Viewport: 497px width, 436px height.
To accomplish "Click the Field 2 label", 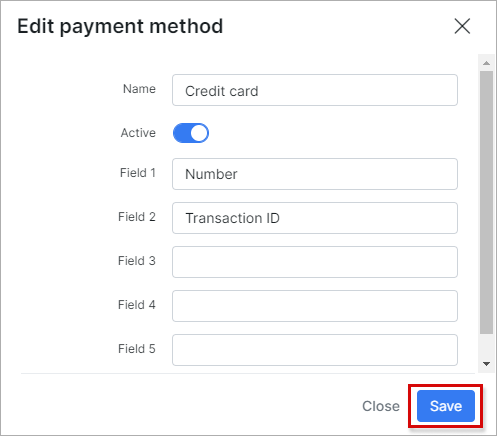I will click(x=137, y=217).
